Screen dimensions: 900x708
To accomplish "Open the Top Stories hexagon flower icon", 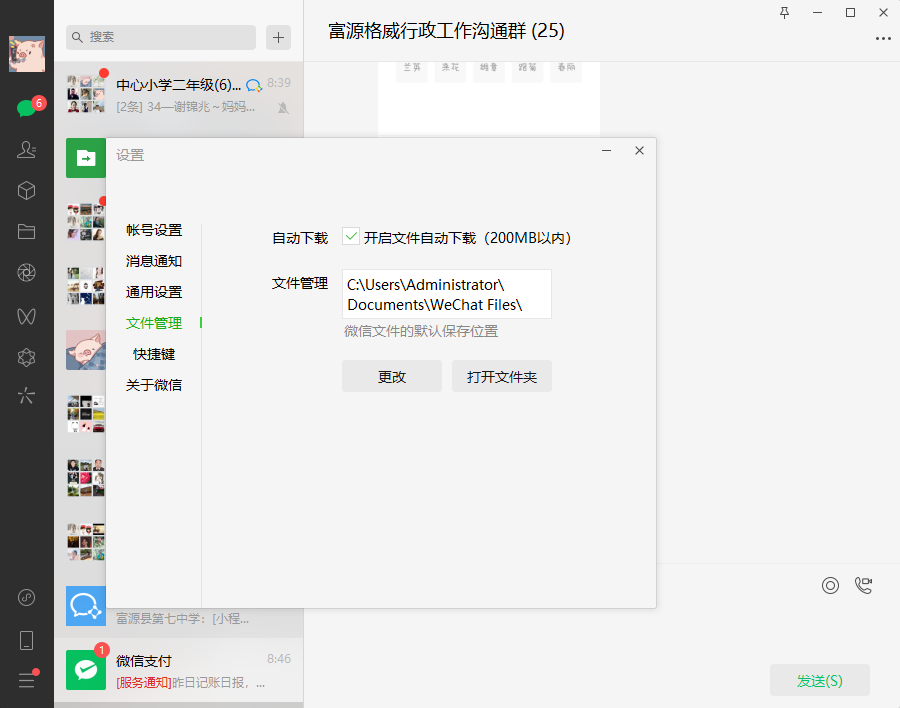I will (26, 357).
